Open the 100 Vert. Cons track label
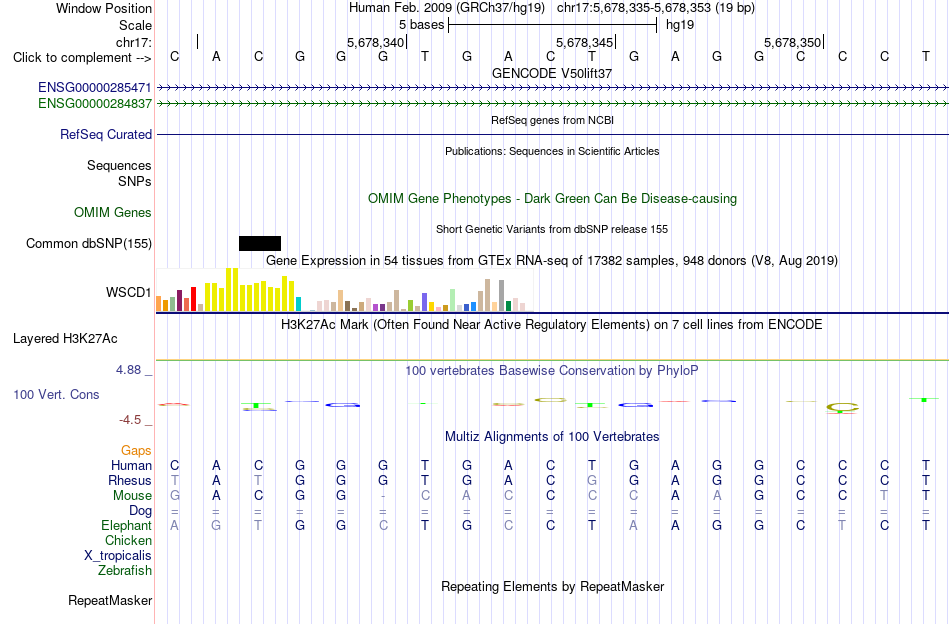The height and width of the screenshot is (624, 950). 56,394
